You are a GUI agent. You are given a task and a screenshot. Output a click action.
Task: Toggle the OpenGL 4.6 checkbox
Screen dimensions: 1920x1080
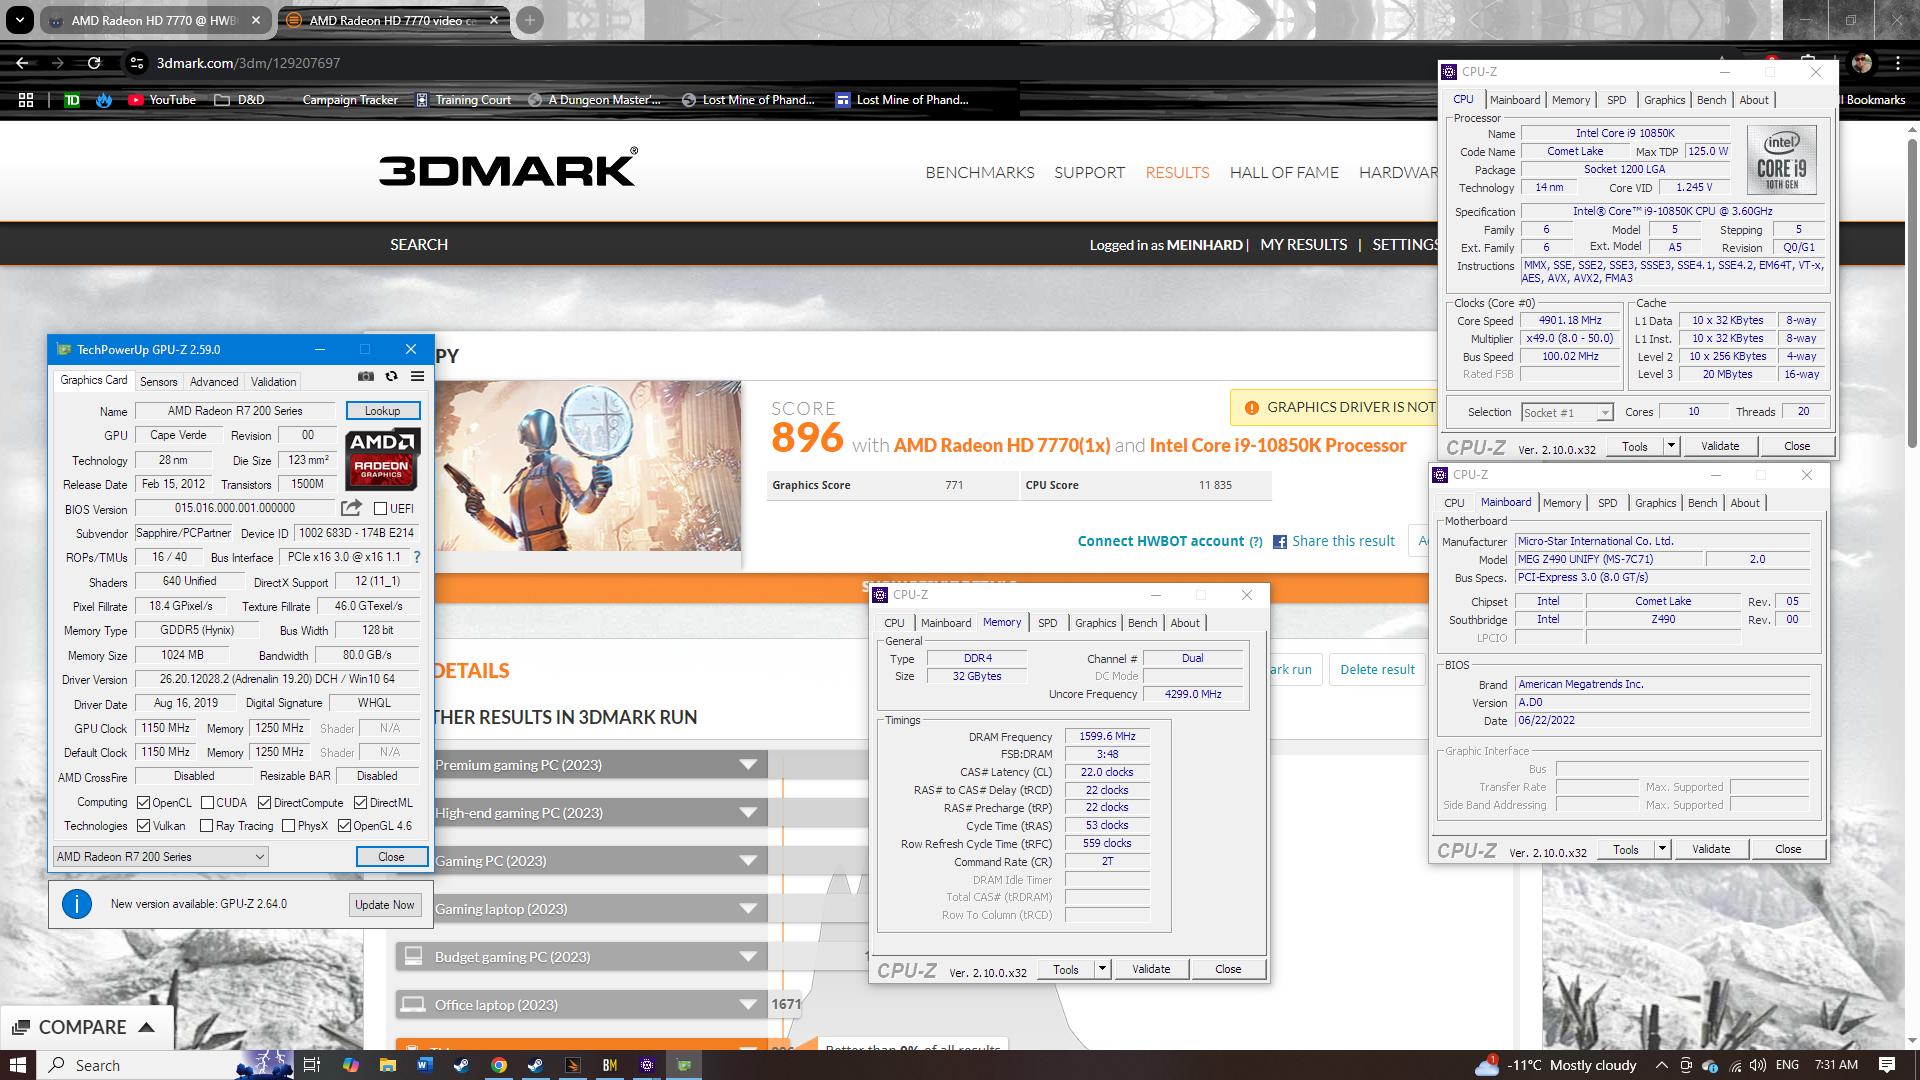click(344, 826)
